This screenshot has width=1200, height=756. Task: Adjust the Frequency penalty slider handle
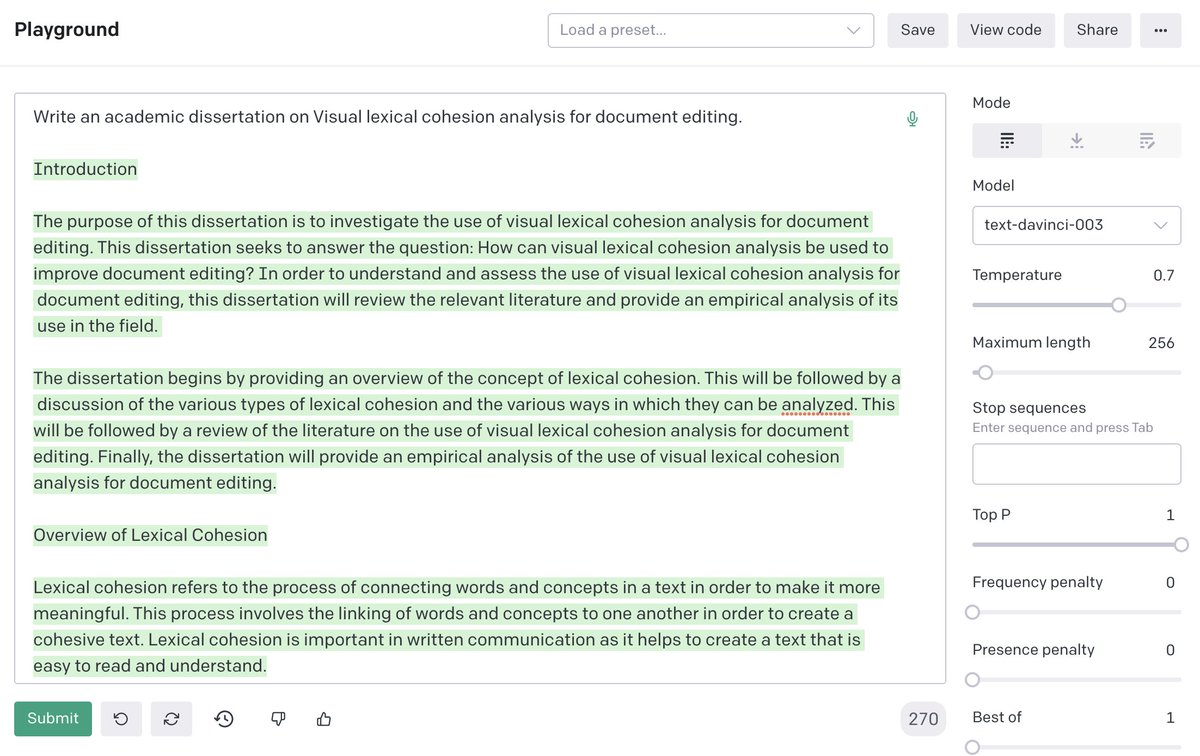coord(972,612)
